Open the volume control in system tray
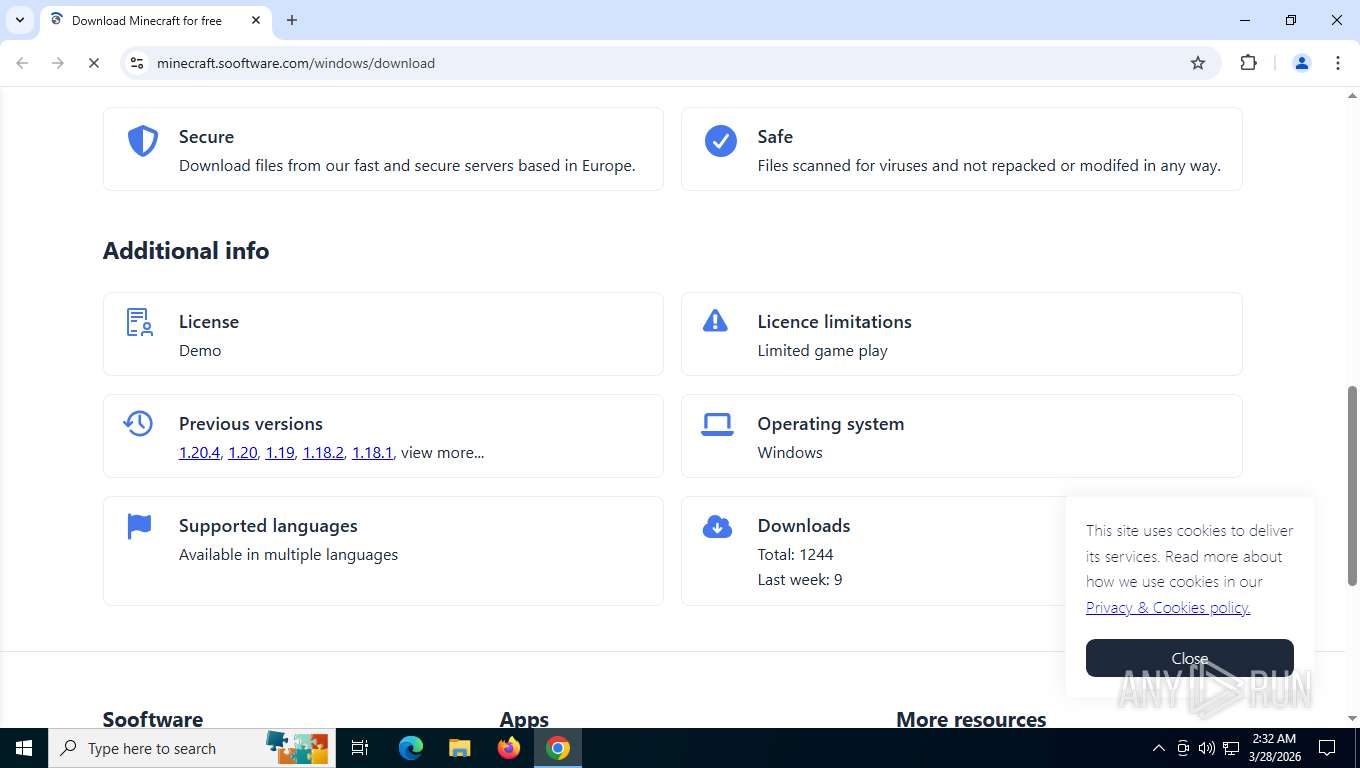The width and height of the screenshot is (1360, 768). tap(1207, 748)
